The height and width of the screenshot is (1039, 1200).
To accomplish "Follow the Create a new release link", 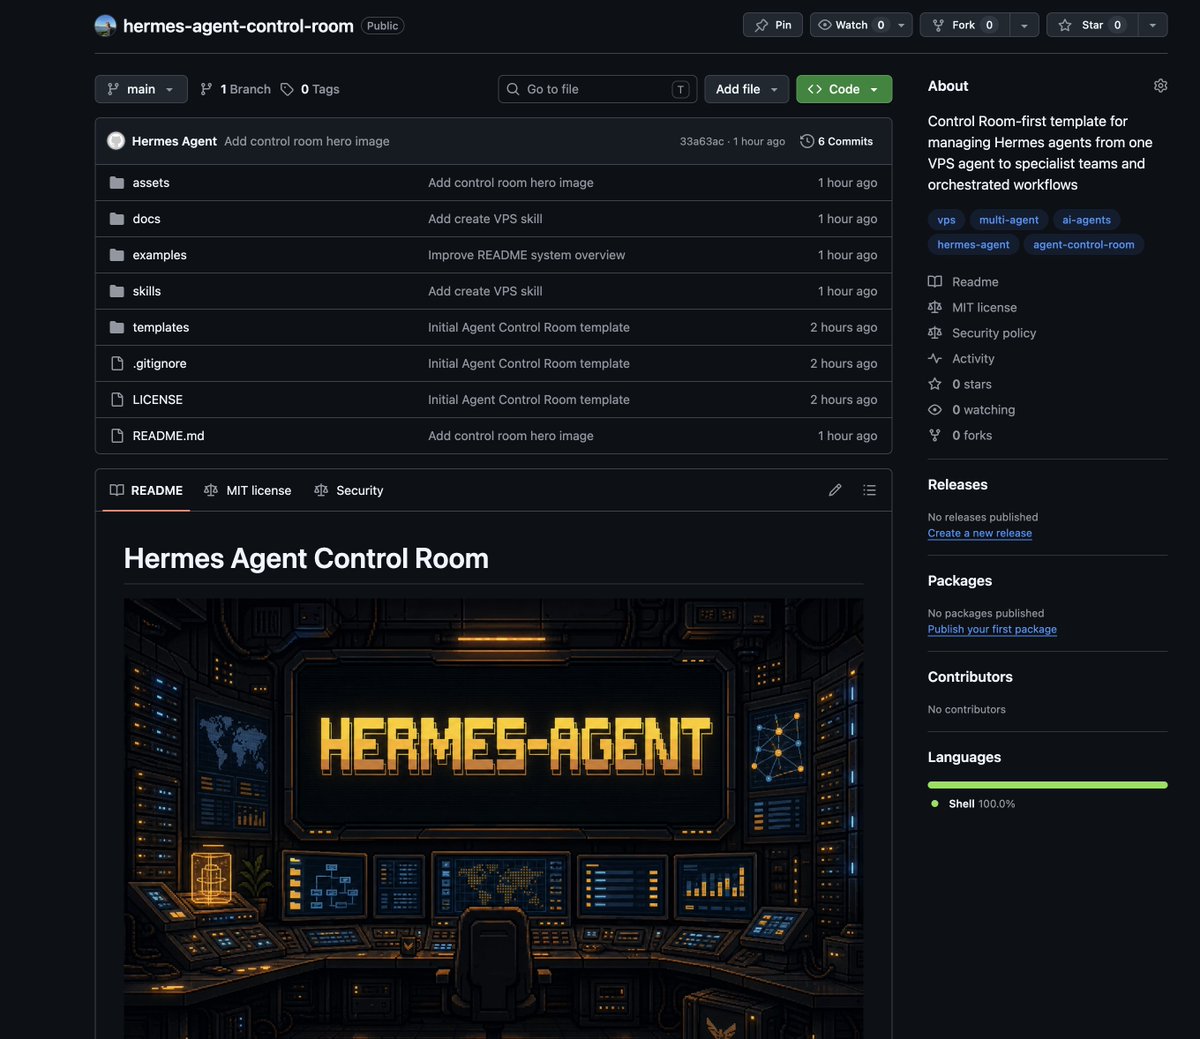I will coord(980,533).
